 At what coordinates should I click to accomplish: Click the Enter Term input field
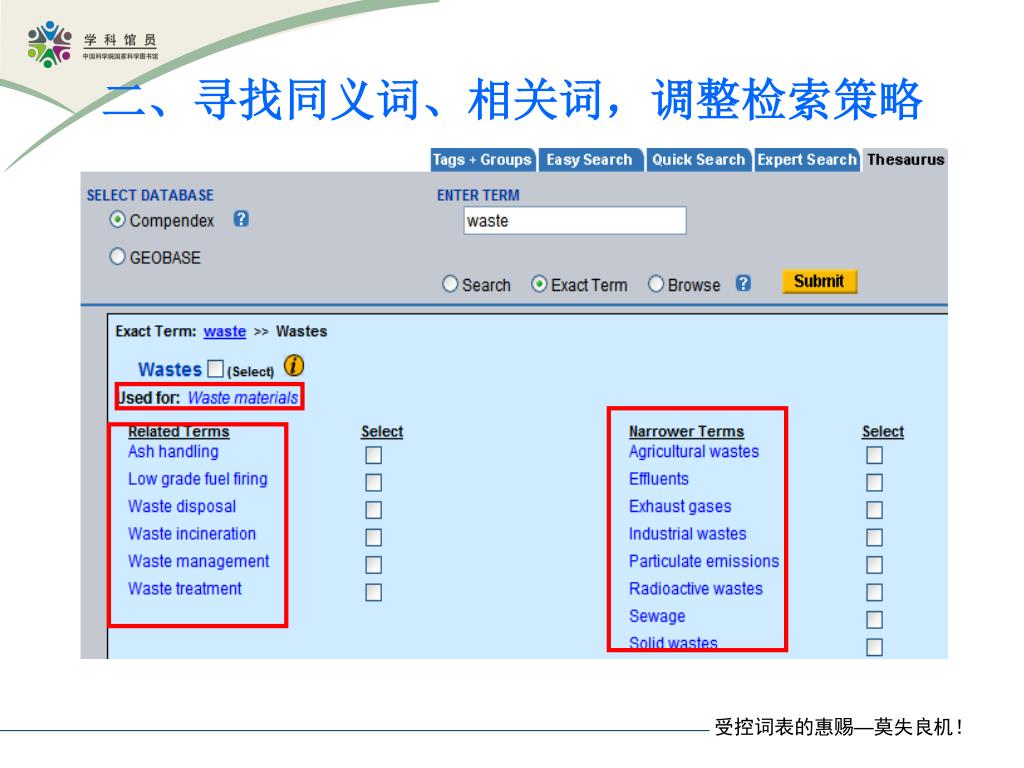click(x=575, y=221)
